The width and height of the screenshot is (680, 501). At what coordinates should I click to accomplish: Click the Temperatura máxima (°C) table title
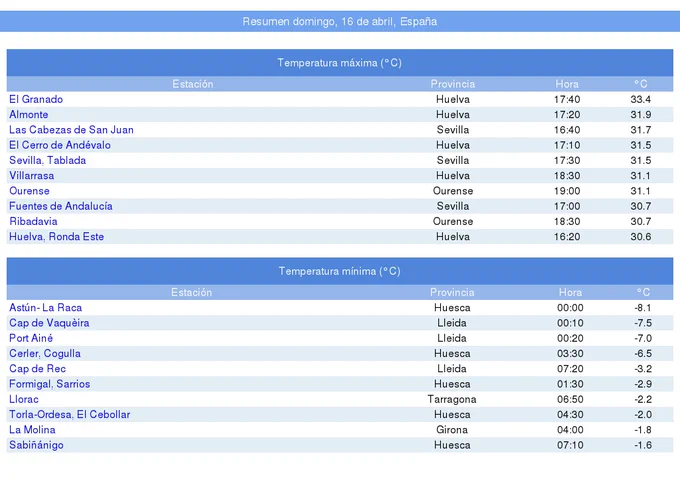coord(340,62)
